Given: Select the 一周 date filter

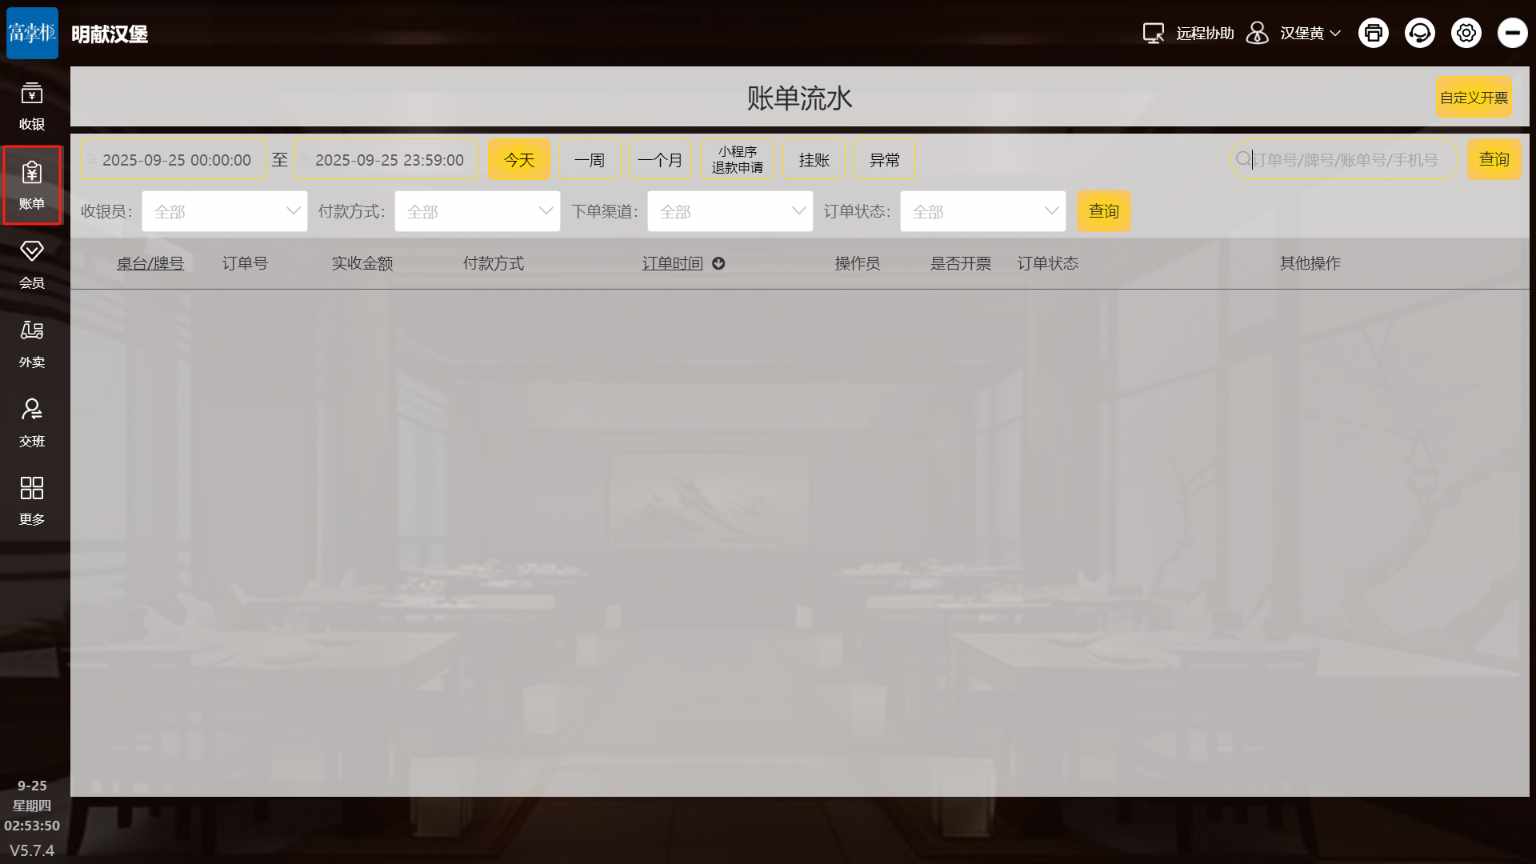Looking at the screenshot, I should tap(589, 160).
